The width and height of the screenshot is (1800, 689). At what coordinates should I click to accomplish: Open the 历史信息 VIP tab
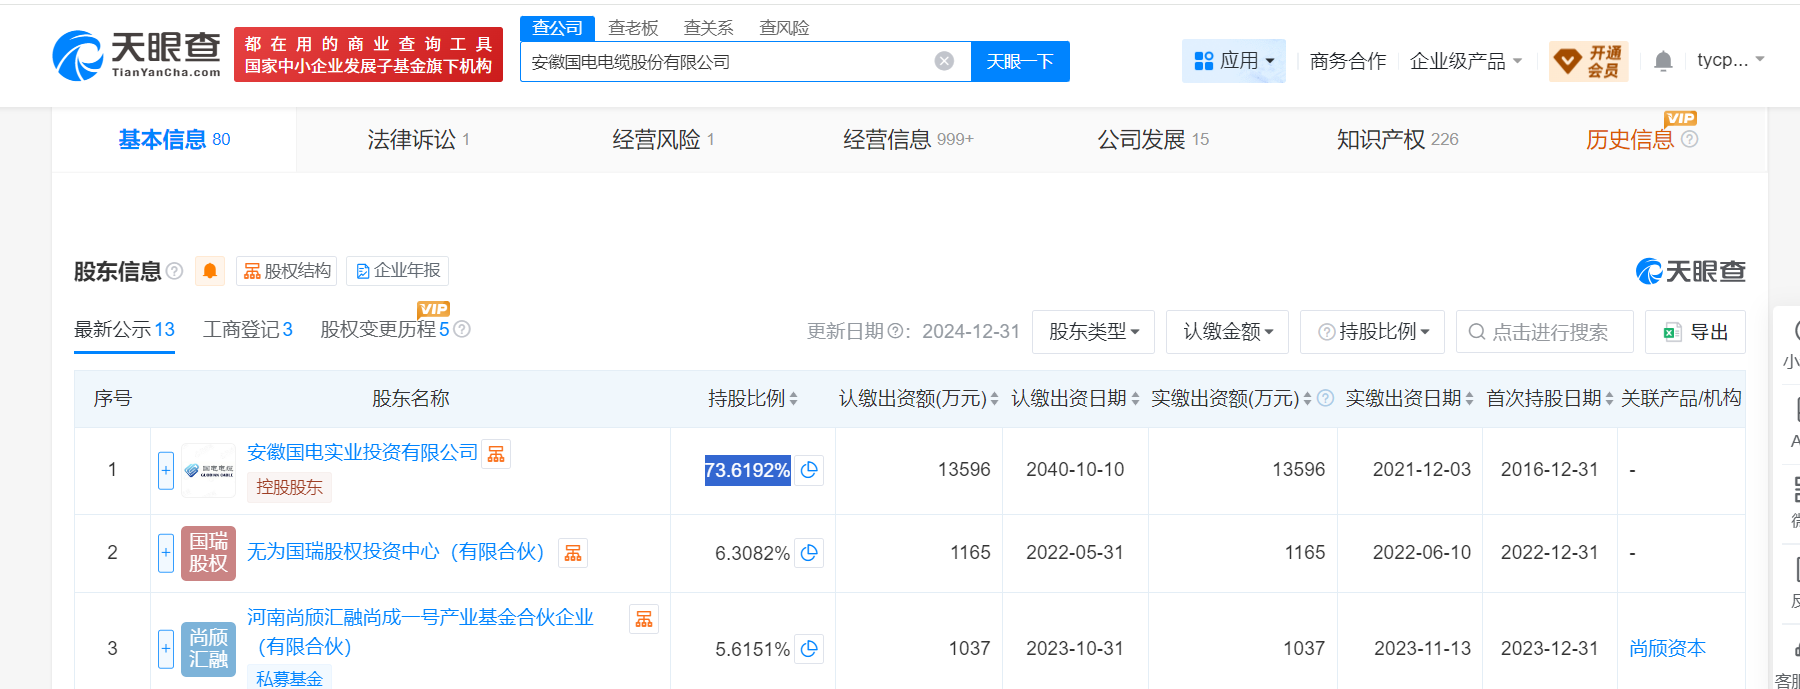1630,139
